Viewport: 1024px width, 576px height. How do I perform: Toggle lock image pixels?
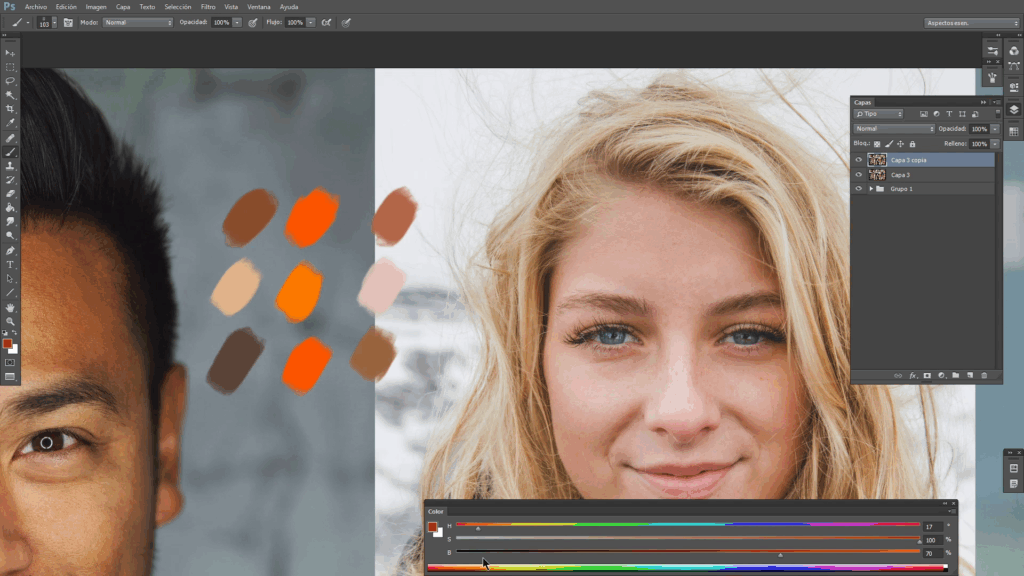889,144
